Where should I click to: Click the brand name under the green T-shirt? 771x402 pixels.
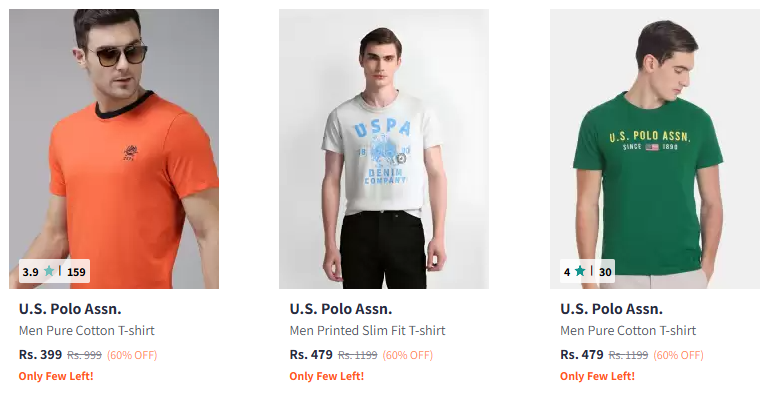[x=611, y=309]
